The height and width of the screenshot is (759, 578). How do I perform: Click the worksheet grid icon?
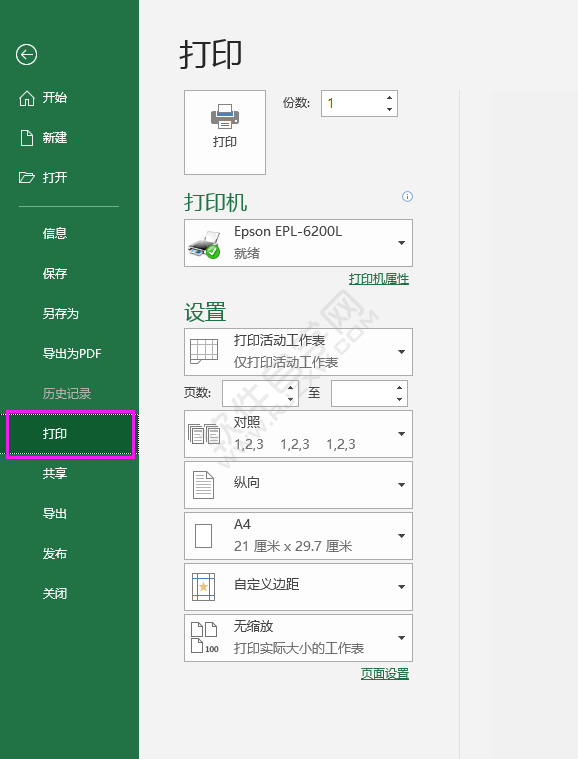point(204,351)
